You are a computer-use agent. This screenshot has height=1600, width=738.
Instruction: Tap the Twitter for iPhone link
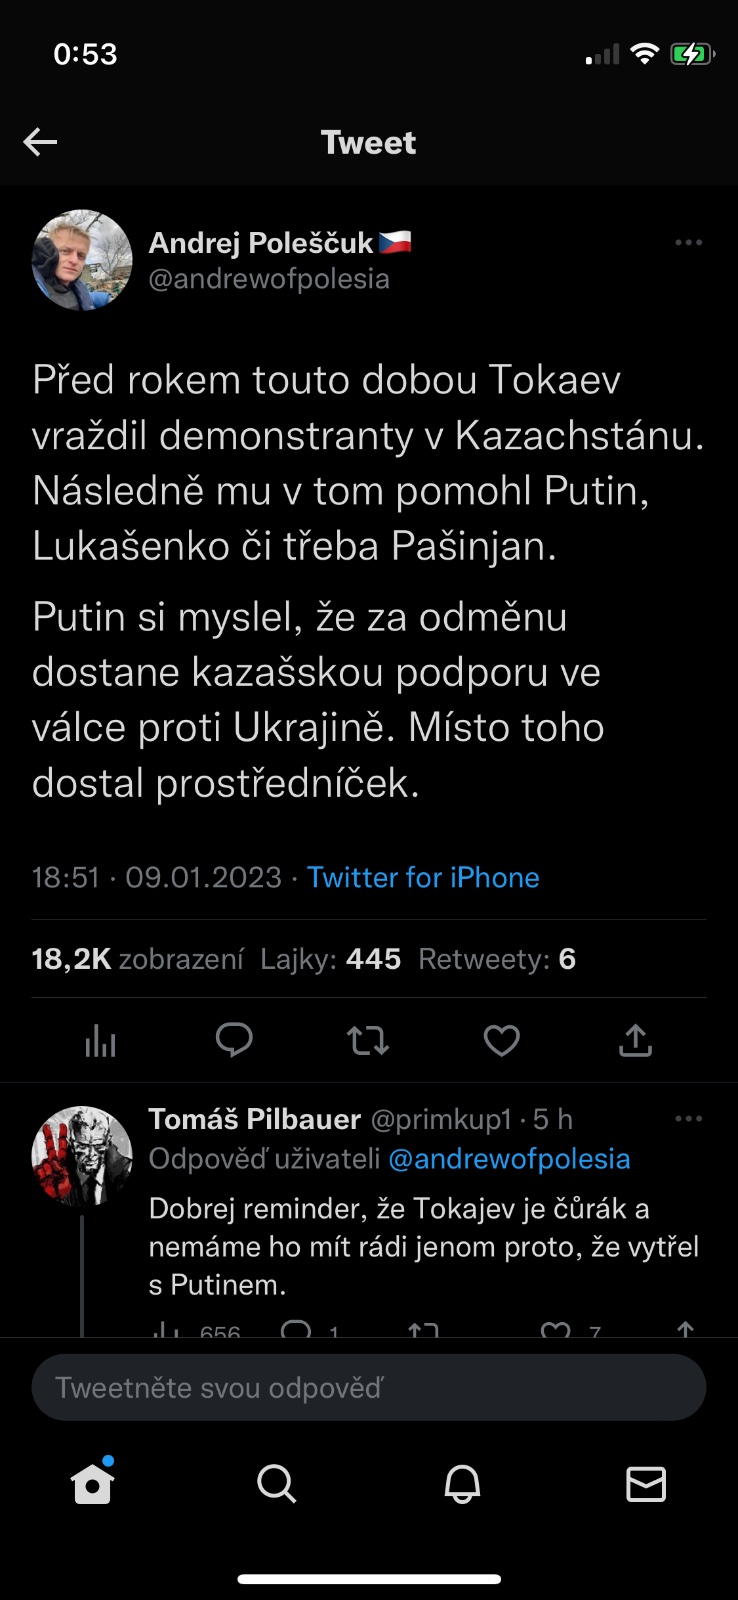pos(423,877)
